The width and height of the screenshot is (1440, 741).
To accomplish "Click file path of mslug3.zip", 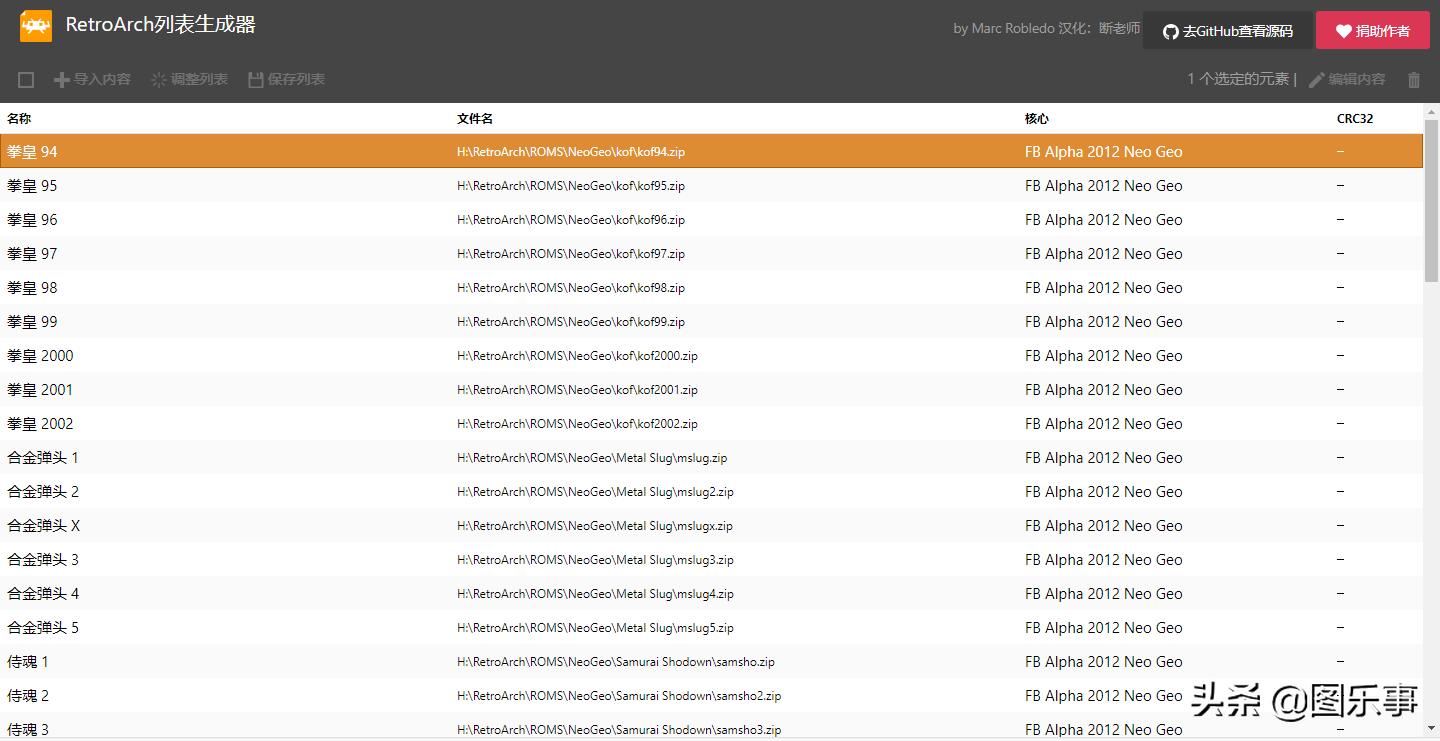I will [x=595, y=560].
